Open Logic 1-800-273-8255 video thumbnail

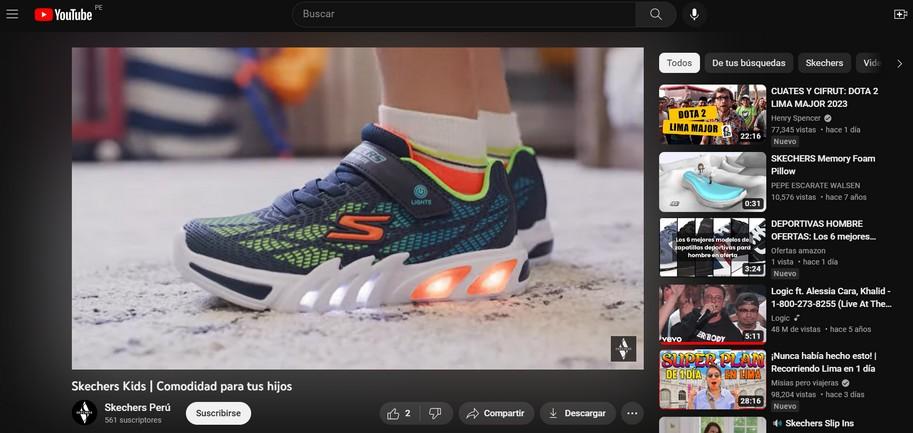712,314
